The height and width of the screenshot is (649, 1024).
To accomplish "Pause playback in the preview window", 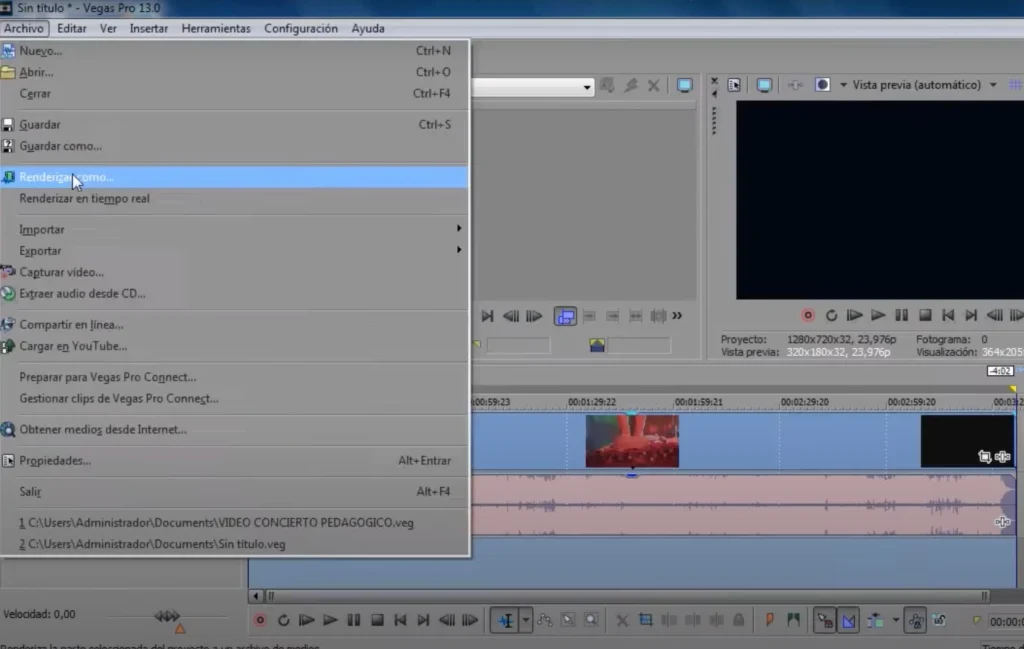I will [901, 315].
